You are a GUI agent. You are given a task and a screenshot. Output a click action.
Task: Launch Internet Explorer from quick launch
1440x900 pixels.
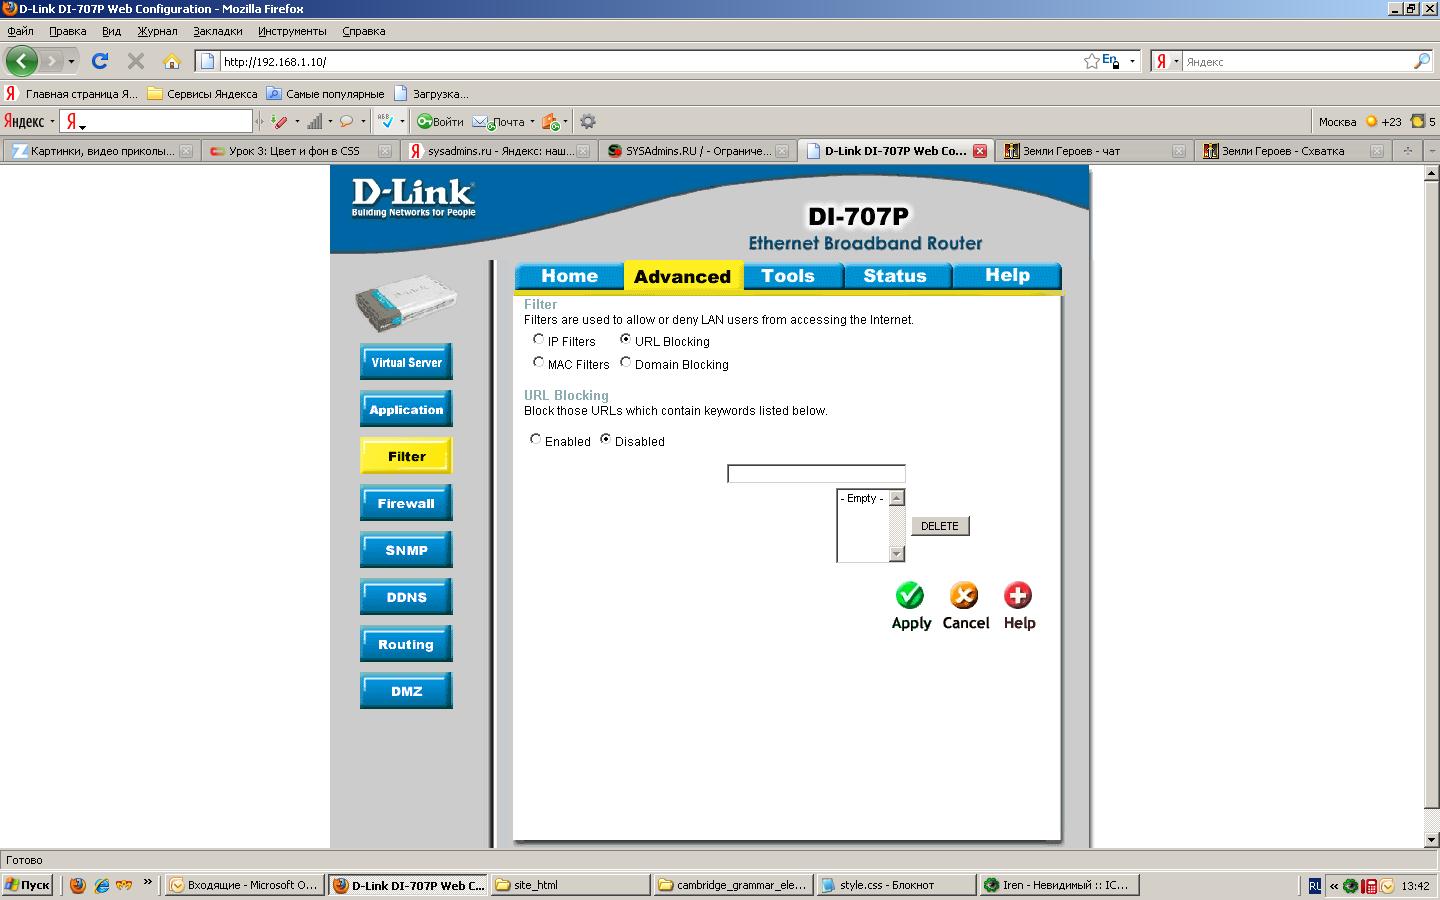pyautogui.click(x=101, y=885)
